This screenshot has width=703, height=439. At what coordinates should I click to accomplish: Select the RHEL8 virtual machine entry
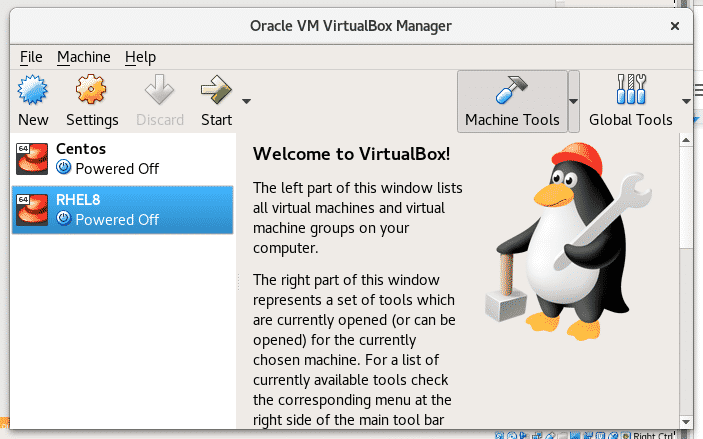[122, 210]
